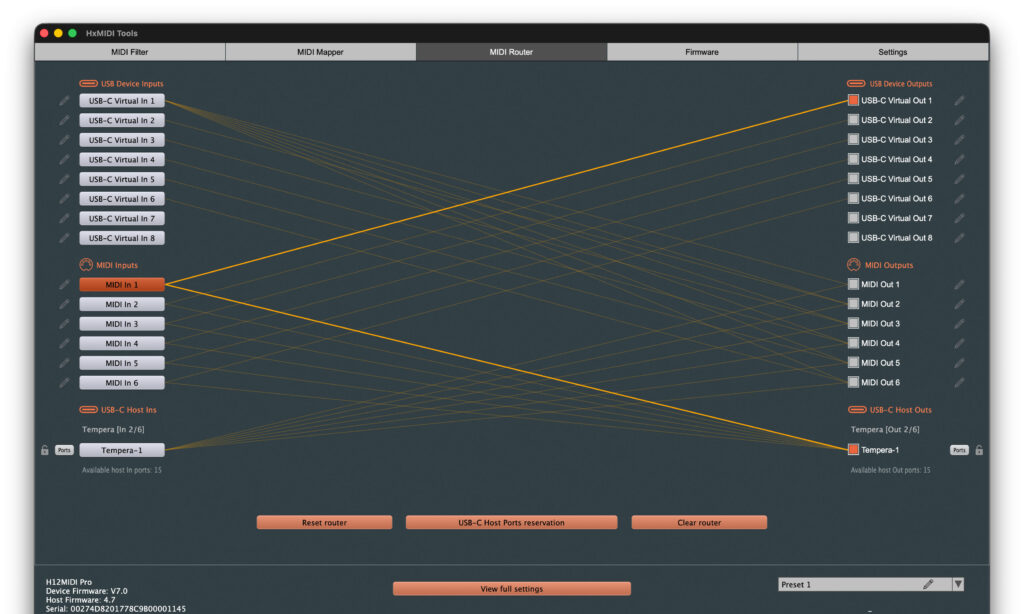
Task: Click lock icon next to Tempera-1 host in
Action: pyautogui.click(x=44, y=450)
